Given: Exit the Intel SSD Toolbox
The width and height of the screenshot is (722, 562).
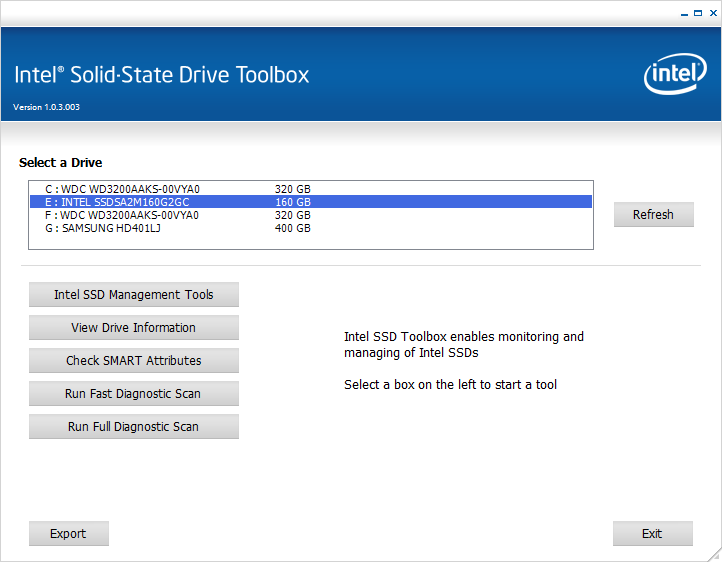Looking at the screenshot, I should tap(652, 533).
